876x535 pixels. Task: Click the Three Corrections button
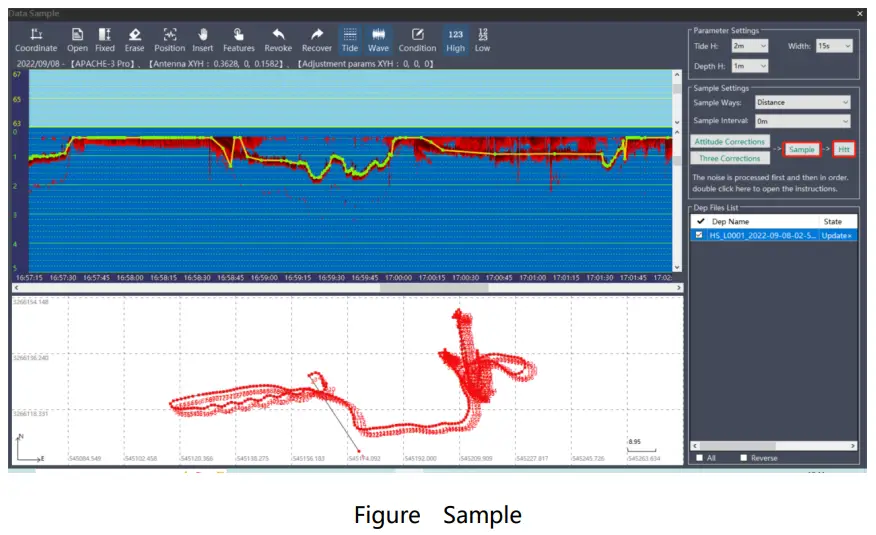730,159
